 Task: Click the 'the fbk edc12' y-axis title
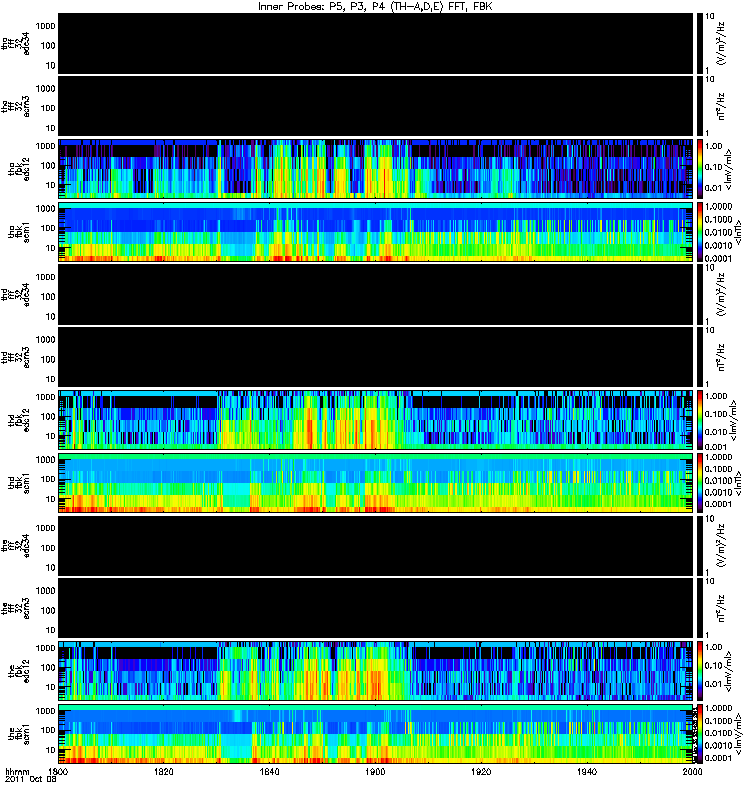pos(18,671)
